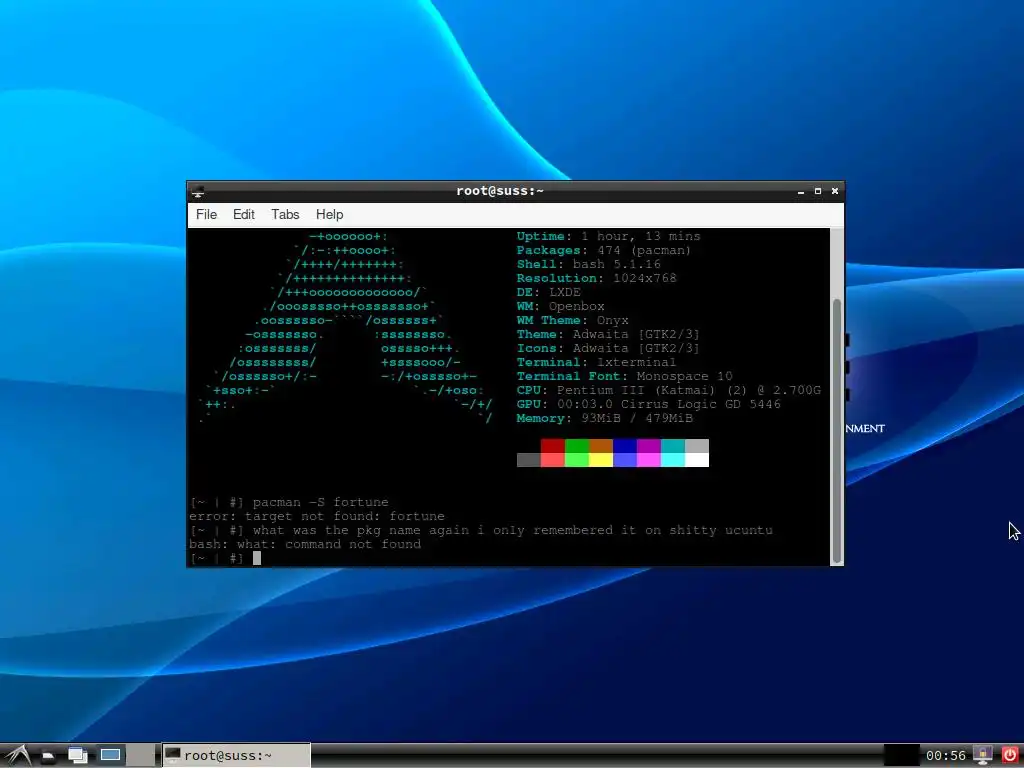This screenshot has width=1024, height=768.
Task: Switch to the first desktop in the pager
Action: 110,755
